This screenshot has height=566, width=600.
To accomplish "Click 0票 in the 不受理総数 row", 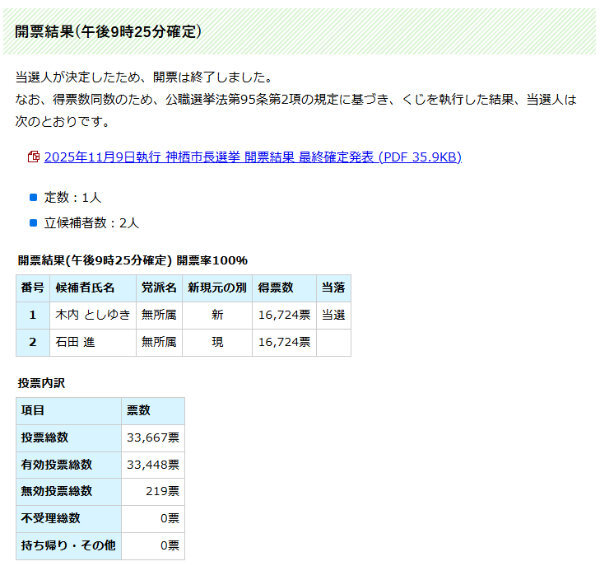I will pos(170,519).
